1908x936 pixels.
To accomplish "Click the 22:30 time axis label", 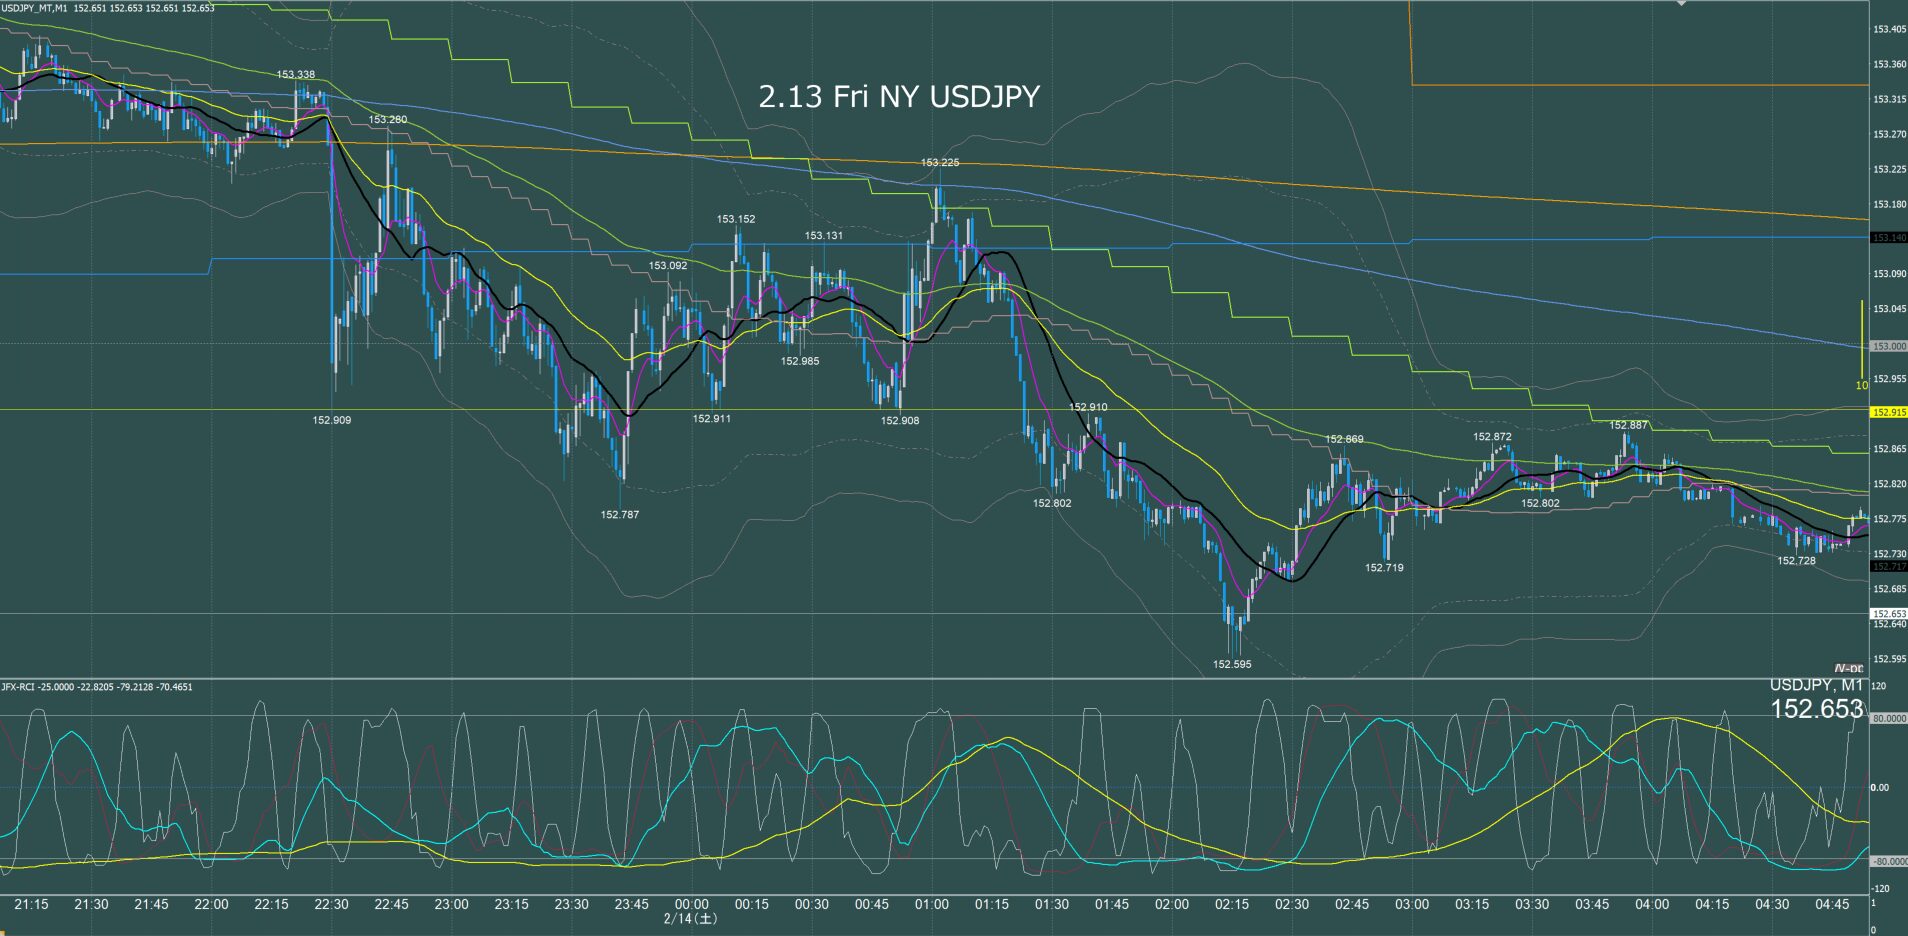I will pos(331,904).
